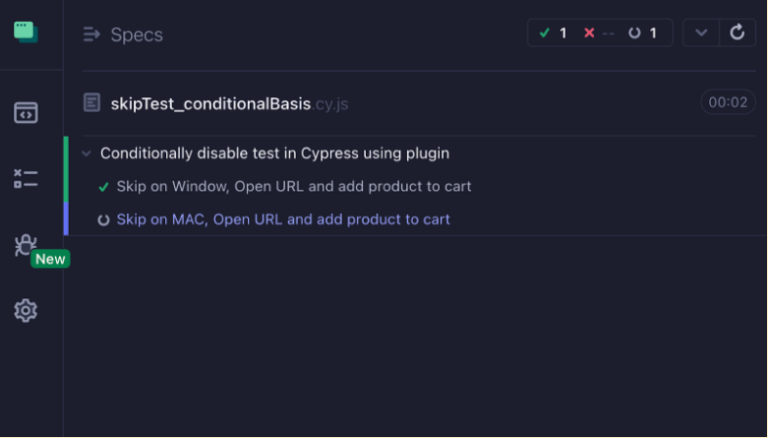This screenshot has width=768, height=438.
Task: Expand the Specs list panel toggle
Action: point(92,35)
